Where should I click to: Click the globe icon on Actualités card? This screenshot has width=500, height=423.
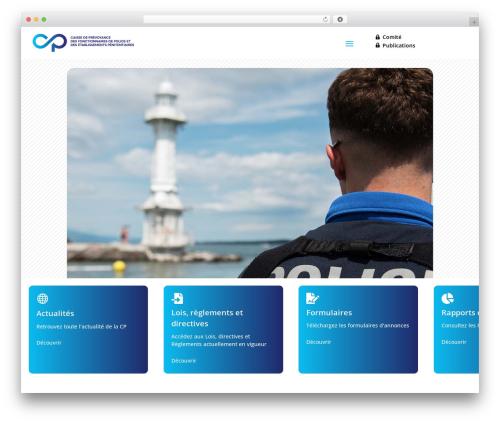tap(42, 298)
